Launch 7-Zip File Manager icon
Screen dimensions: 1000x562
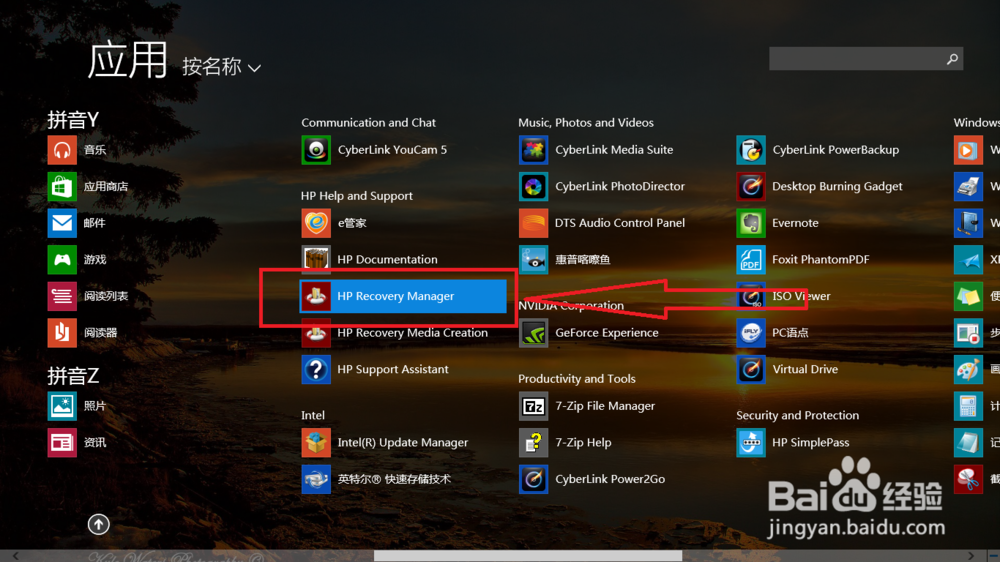point(533,406)
